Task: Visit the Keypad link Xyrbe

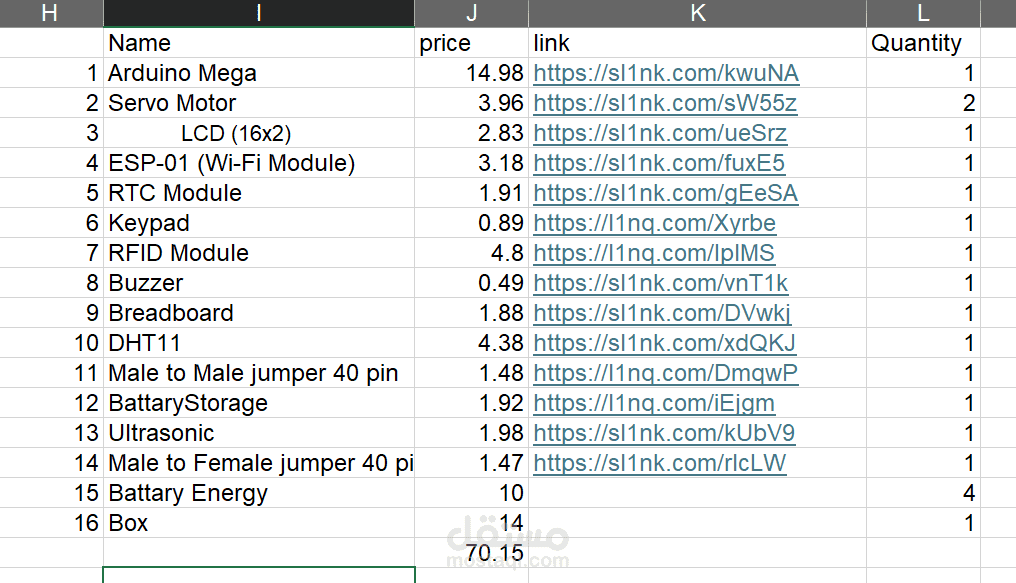Action: (x=654, y=223)
